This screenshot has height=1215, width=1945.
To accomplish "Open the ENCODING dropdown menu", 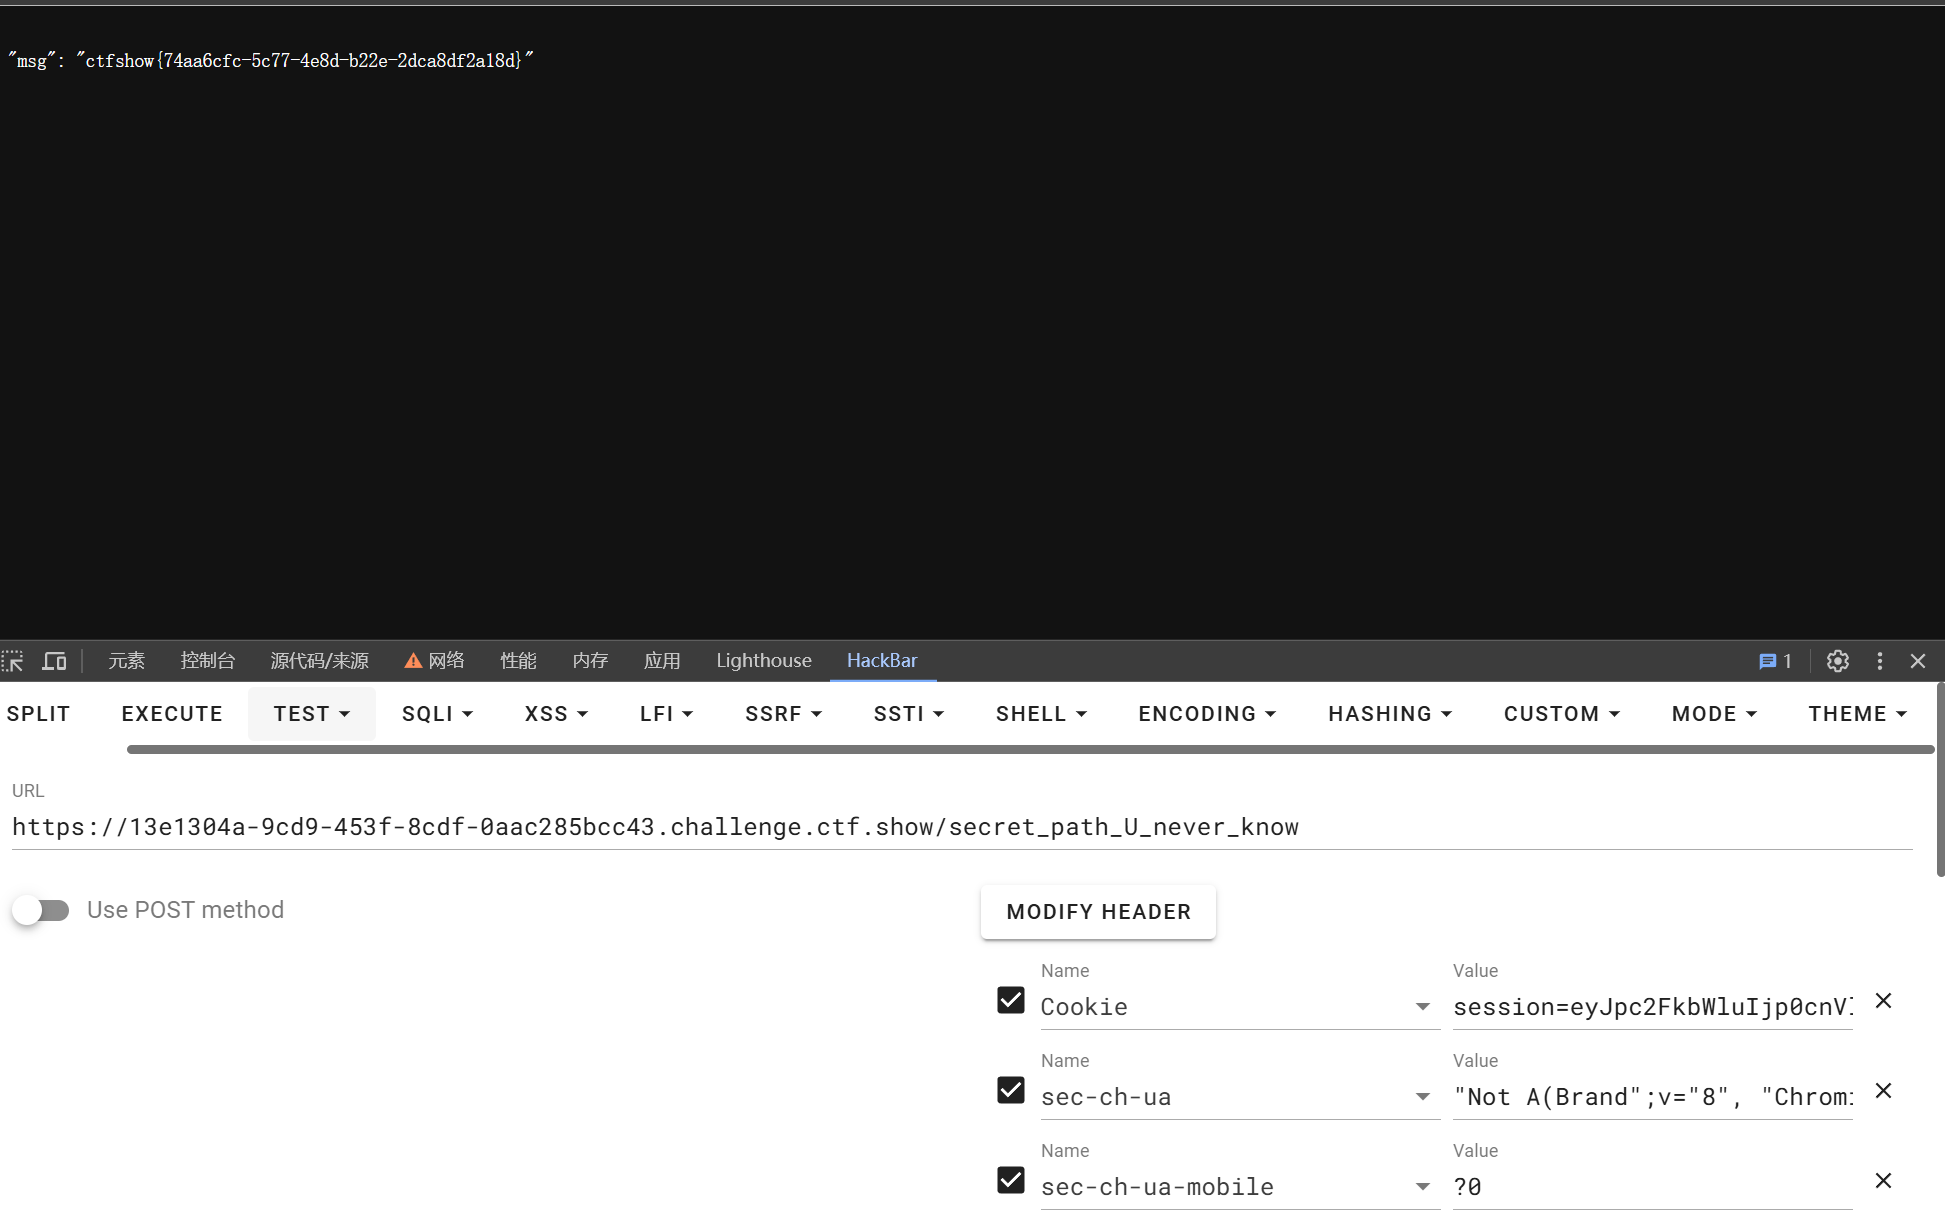I will (x=1206, y=714).
